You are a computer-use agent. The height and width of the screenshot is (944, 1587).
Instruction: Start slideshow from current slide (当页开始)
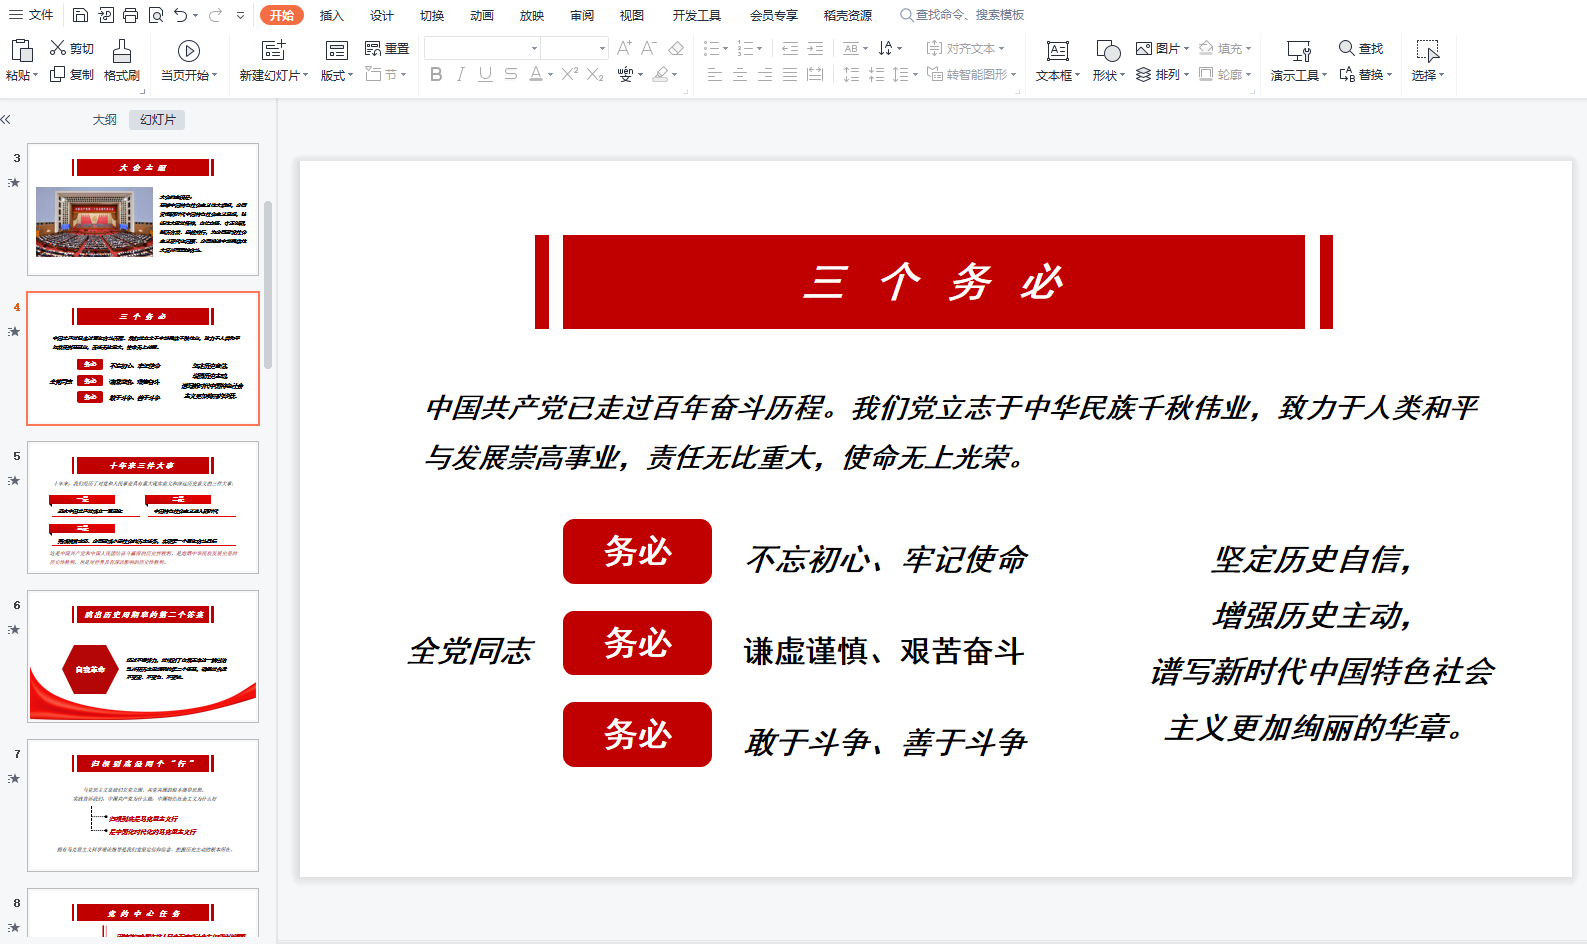click(188, 61)
